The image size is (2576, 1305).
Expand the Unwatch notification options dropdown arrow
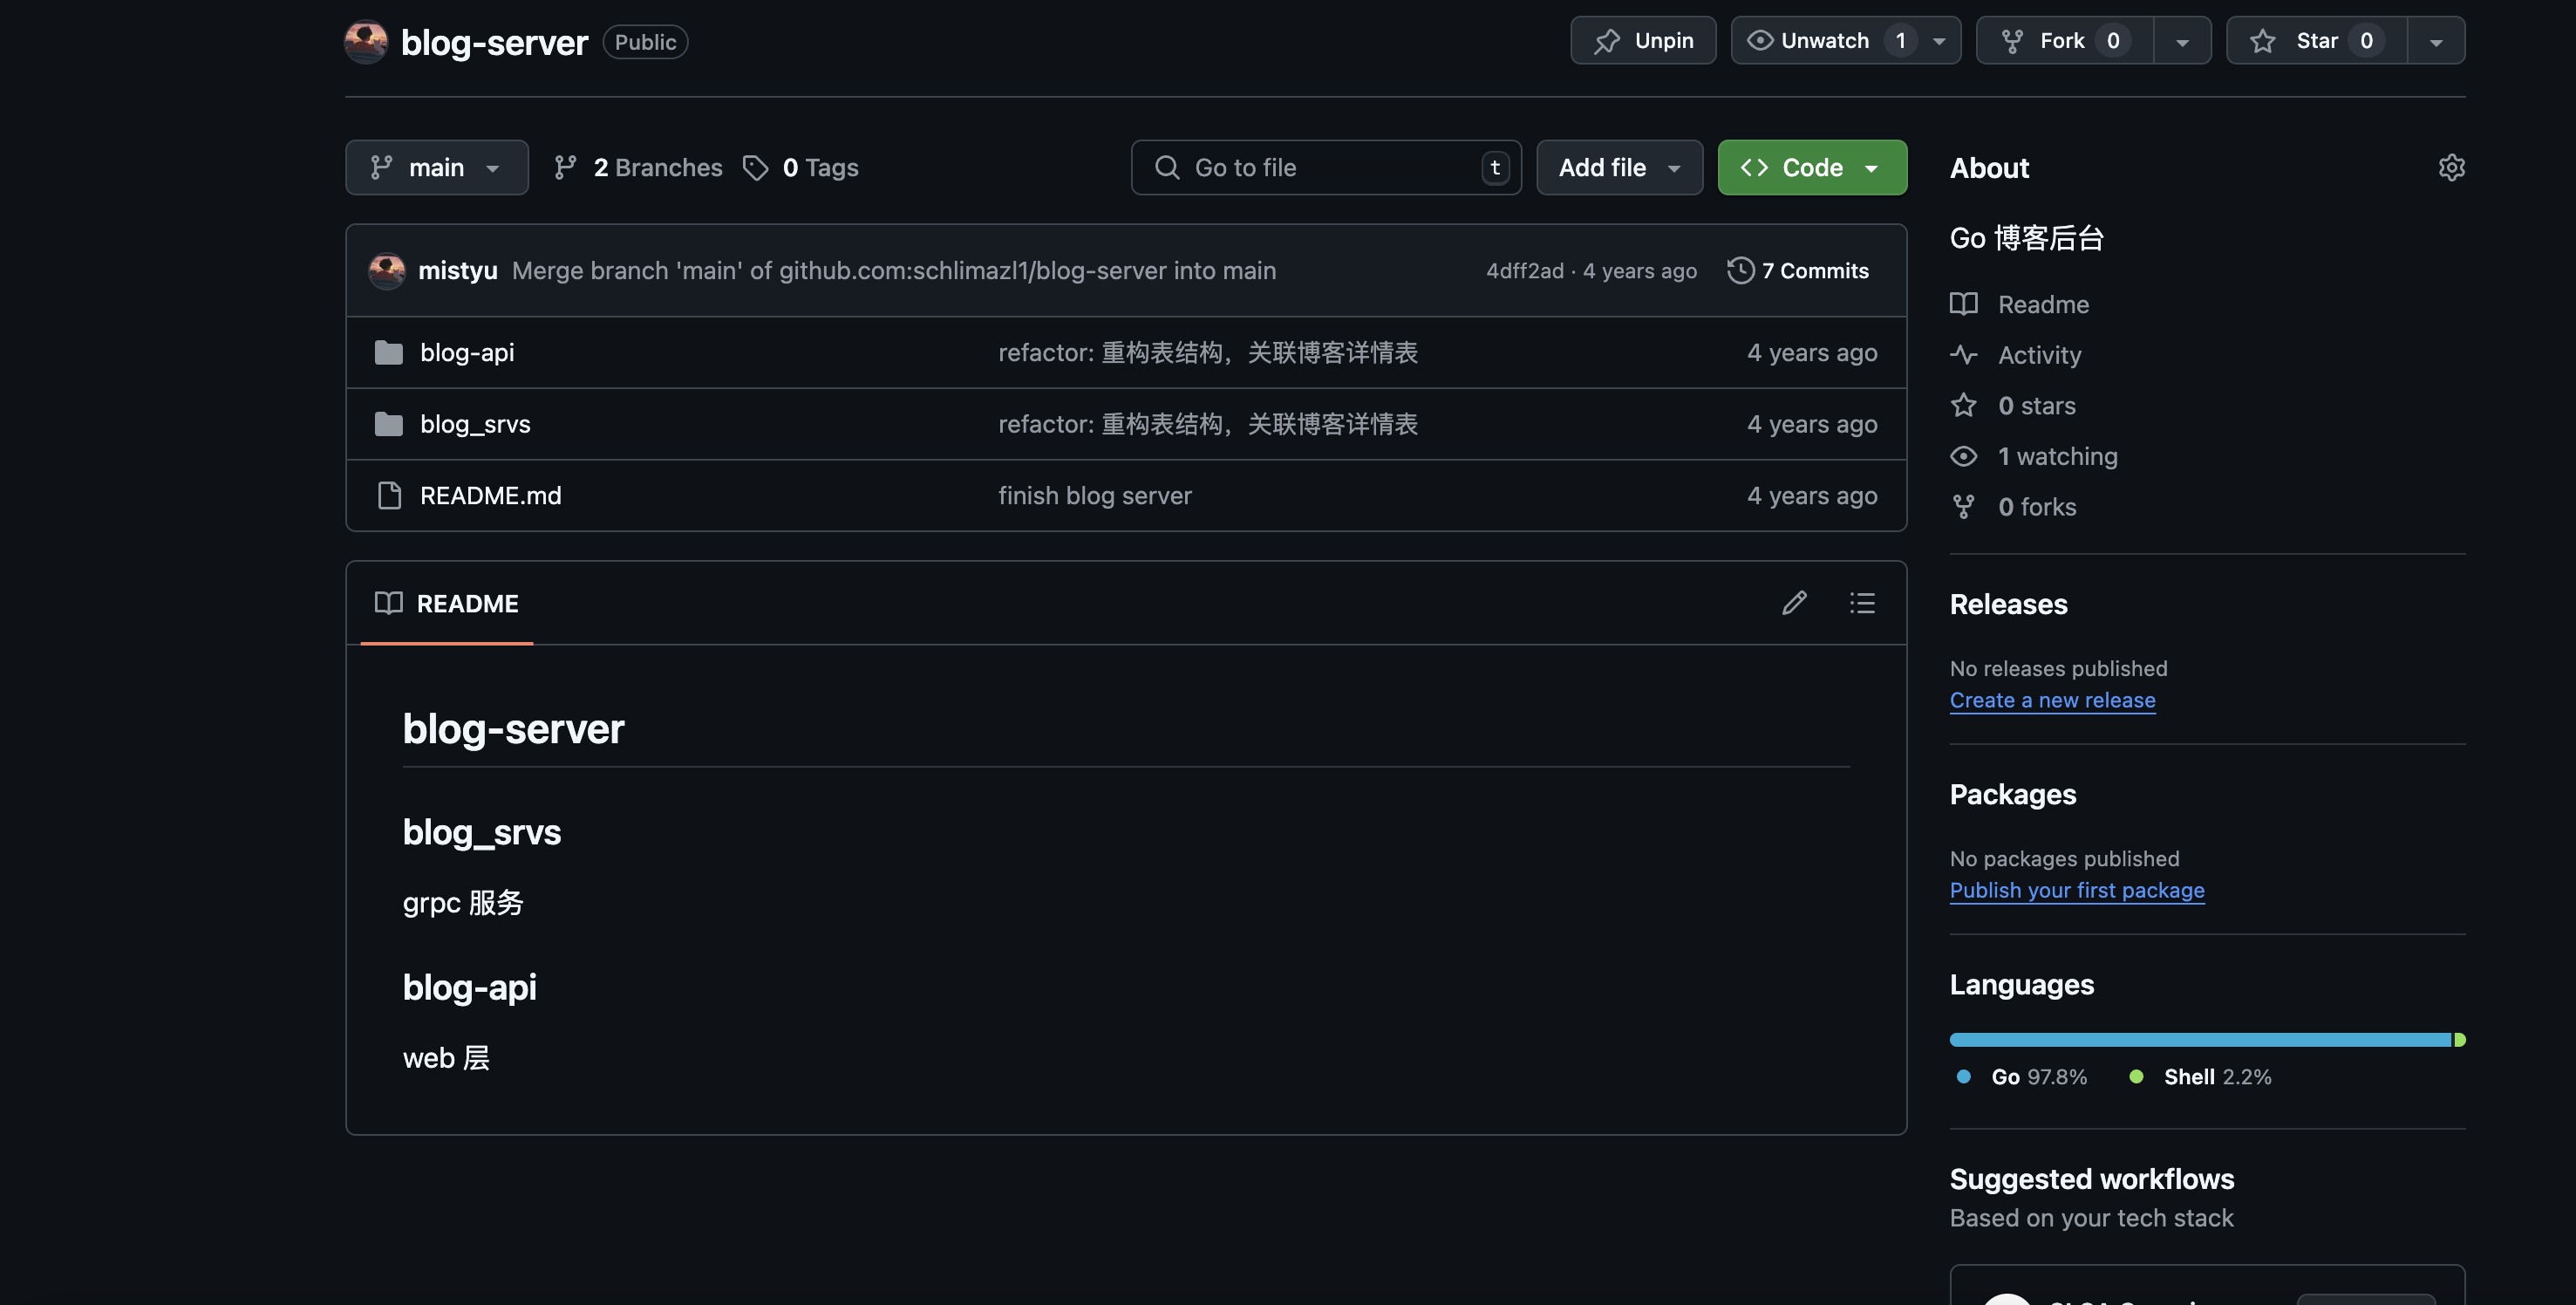pos(1939,41)
